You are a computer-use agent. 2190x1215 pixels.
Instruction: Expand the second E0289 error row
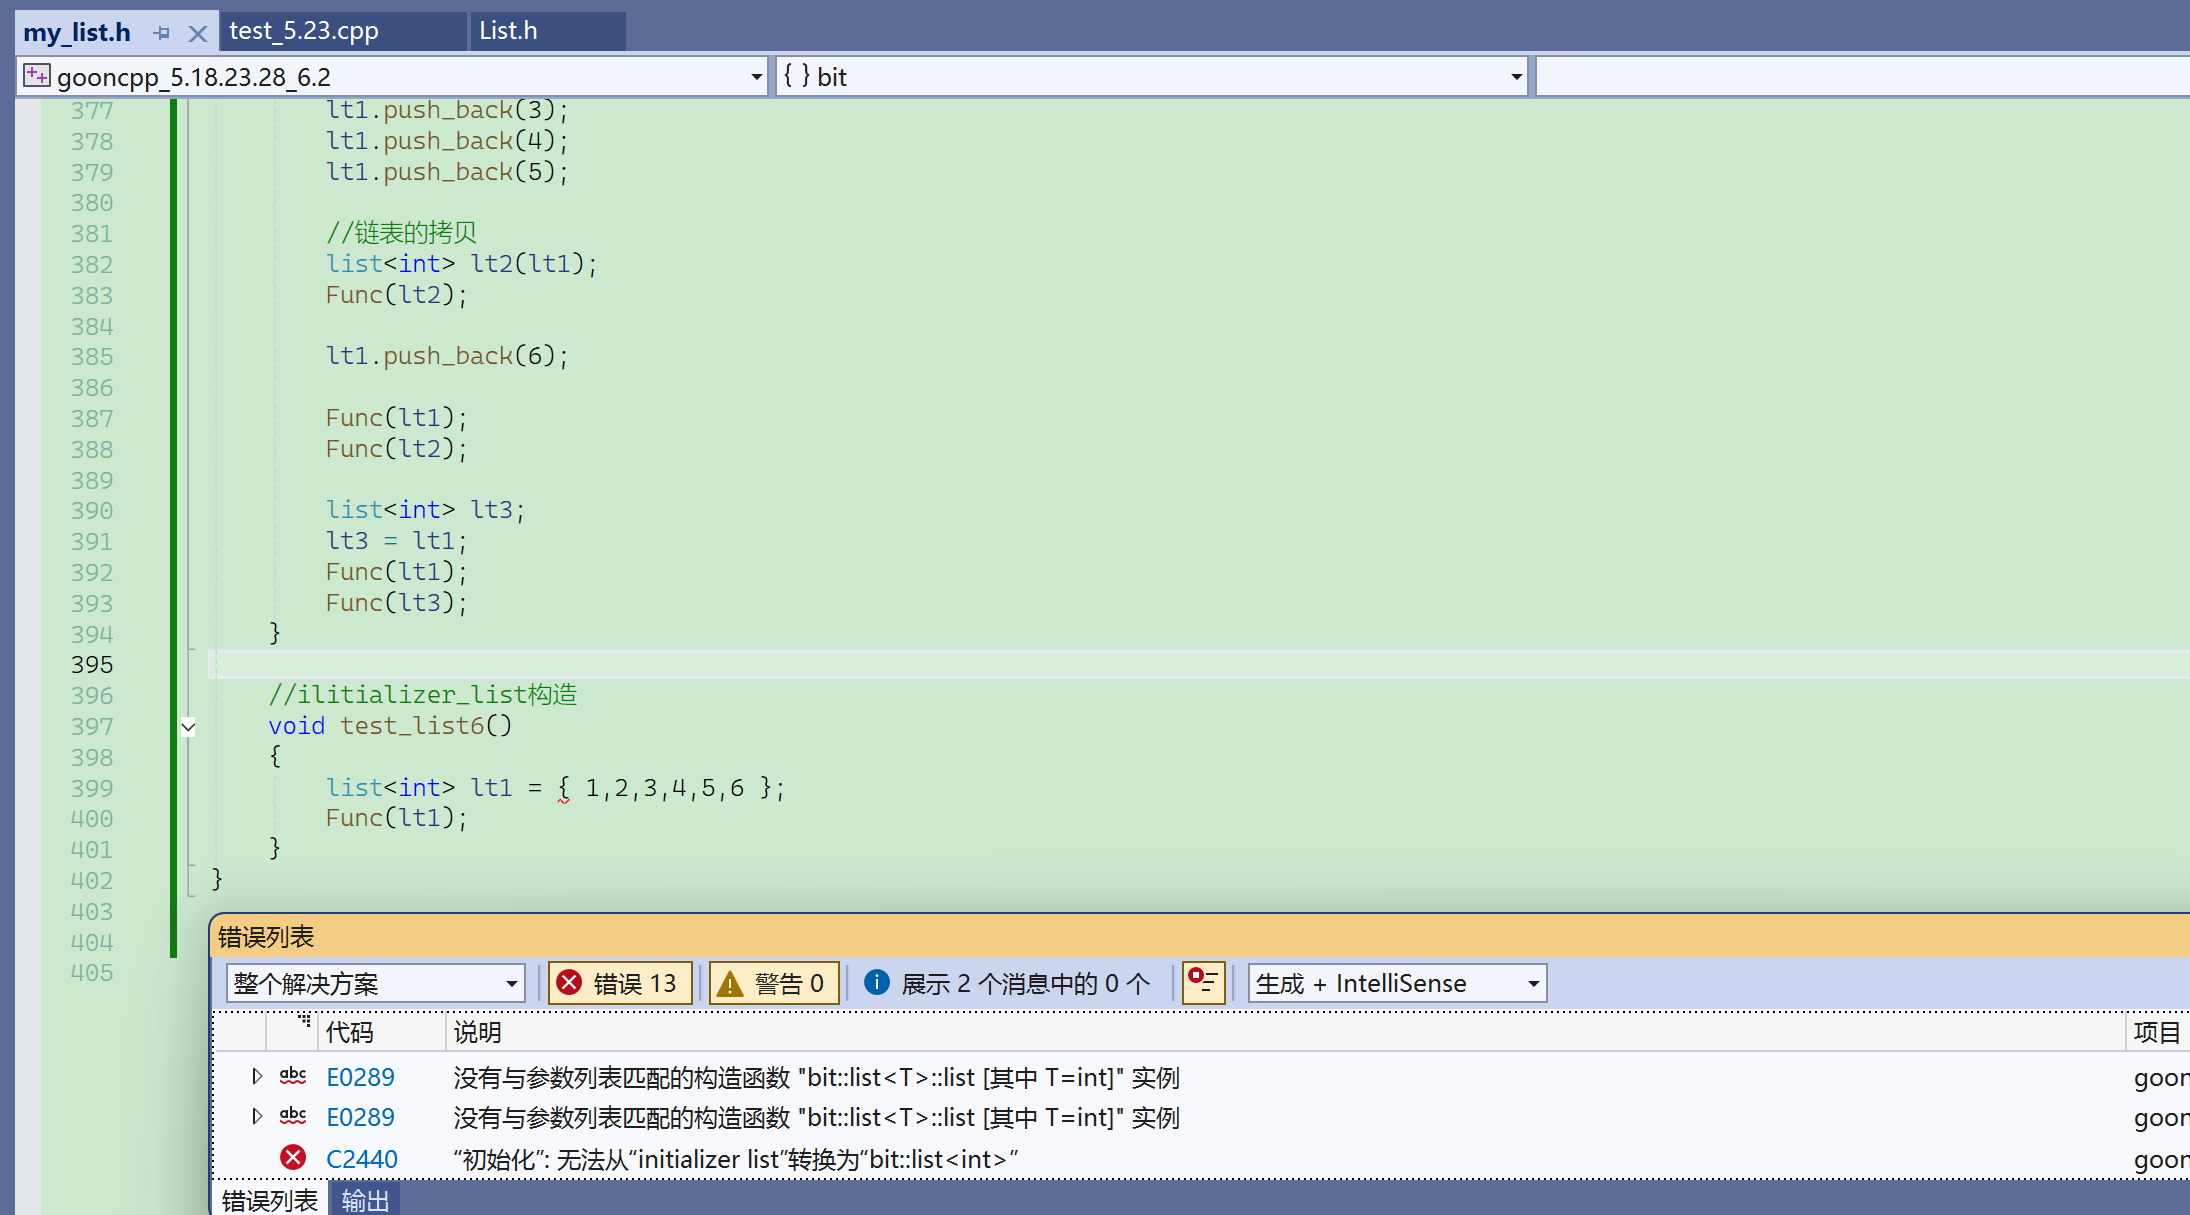point(257,1116)
